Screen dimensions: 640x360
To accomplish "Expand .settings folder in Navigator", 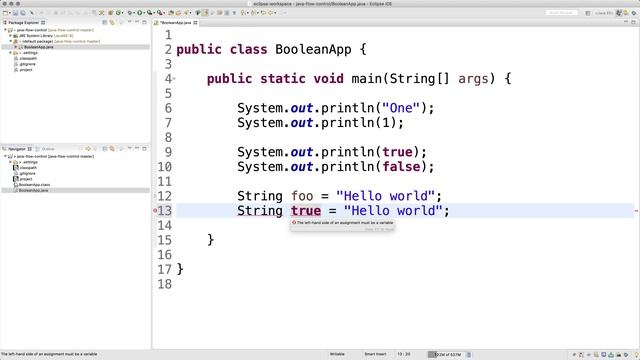I will point(11,162).
